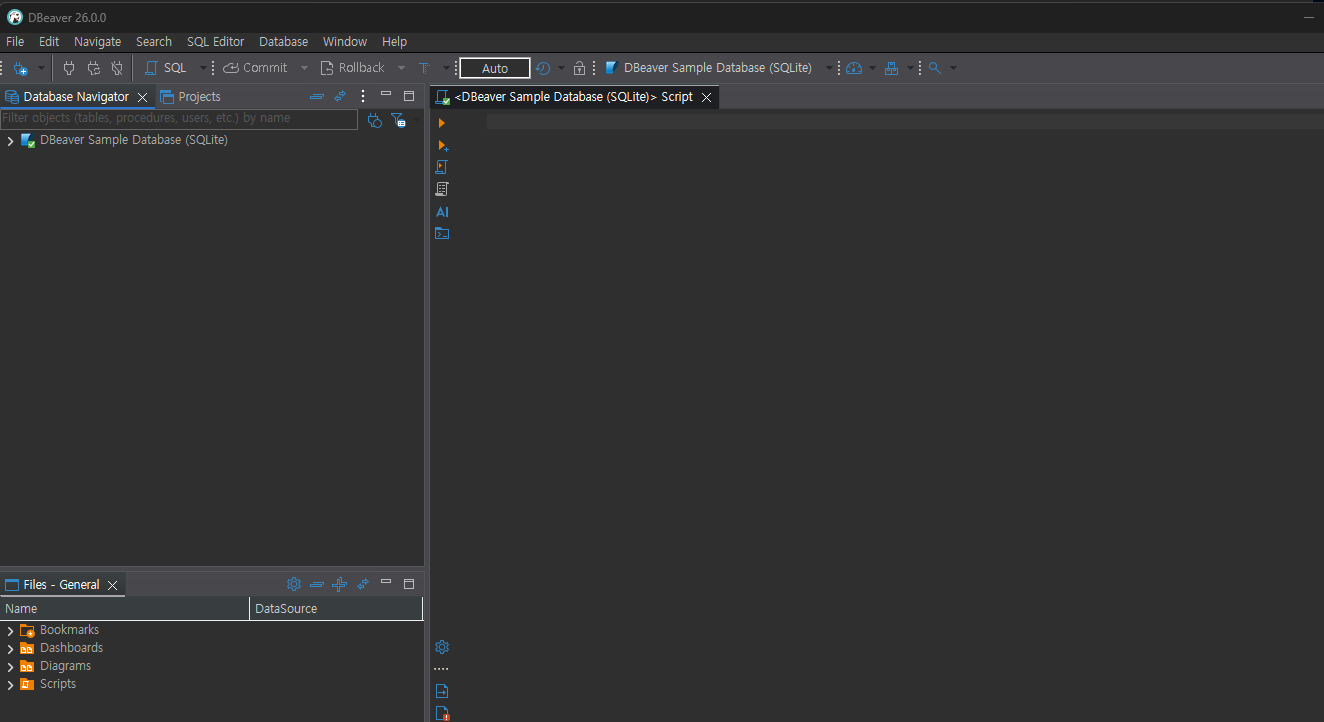
Task: Switch to the Projects tab
Action: (x=190, y=97)
